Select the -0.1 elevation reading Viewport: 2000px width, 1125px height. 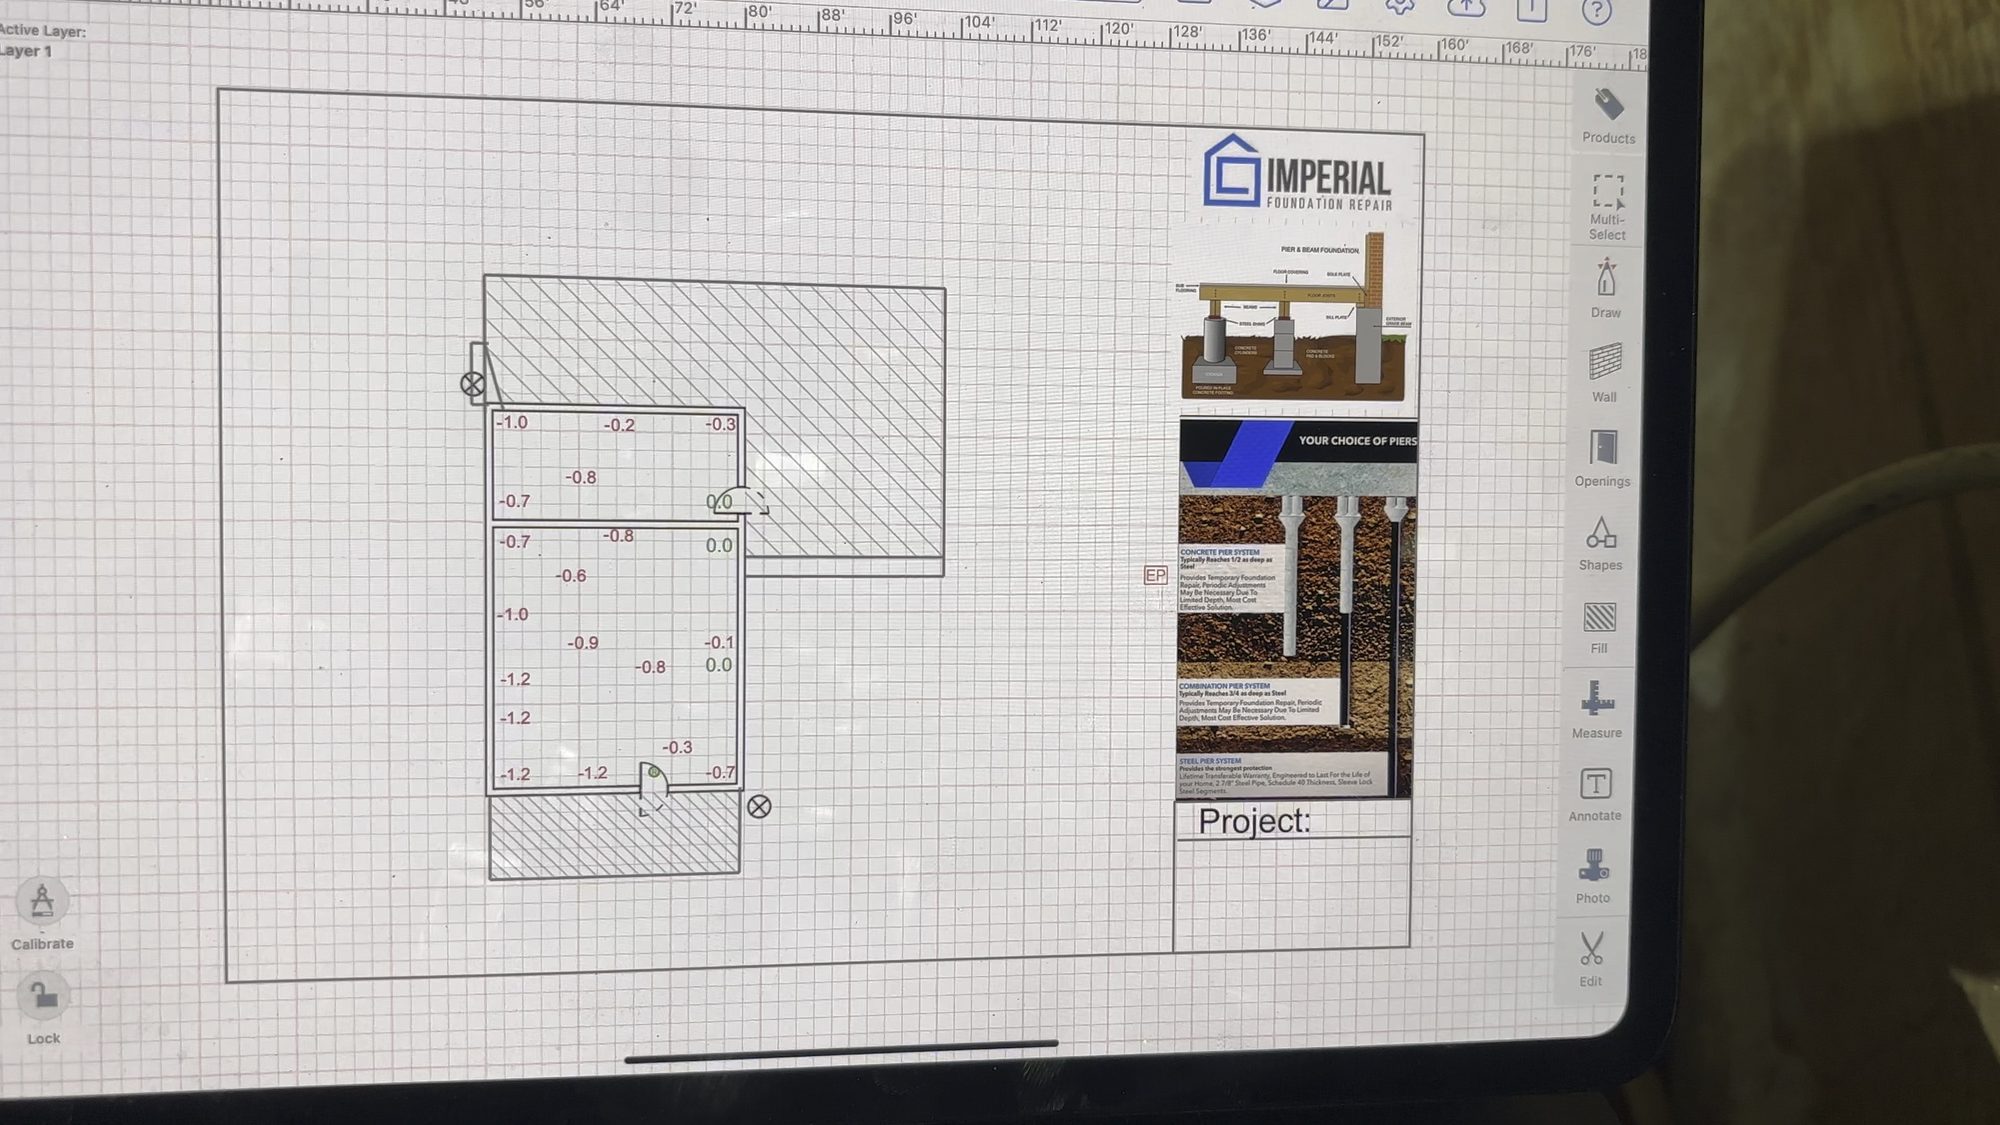click(719, 642)
